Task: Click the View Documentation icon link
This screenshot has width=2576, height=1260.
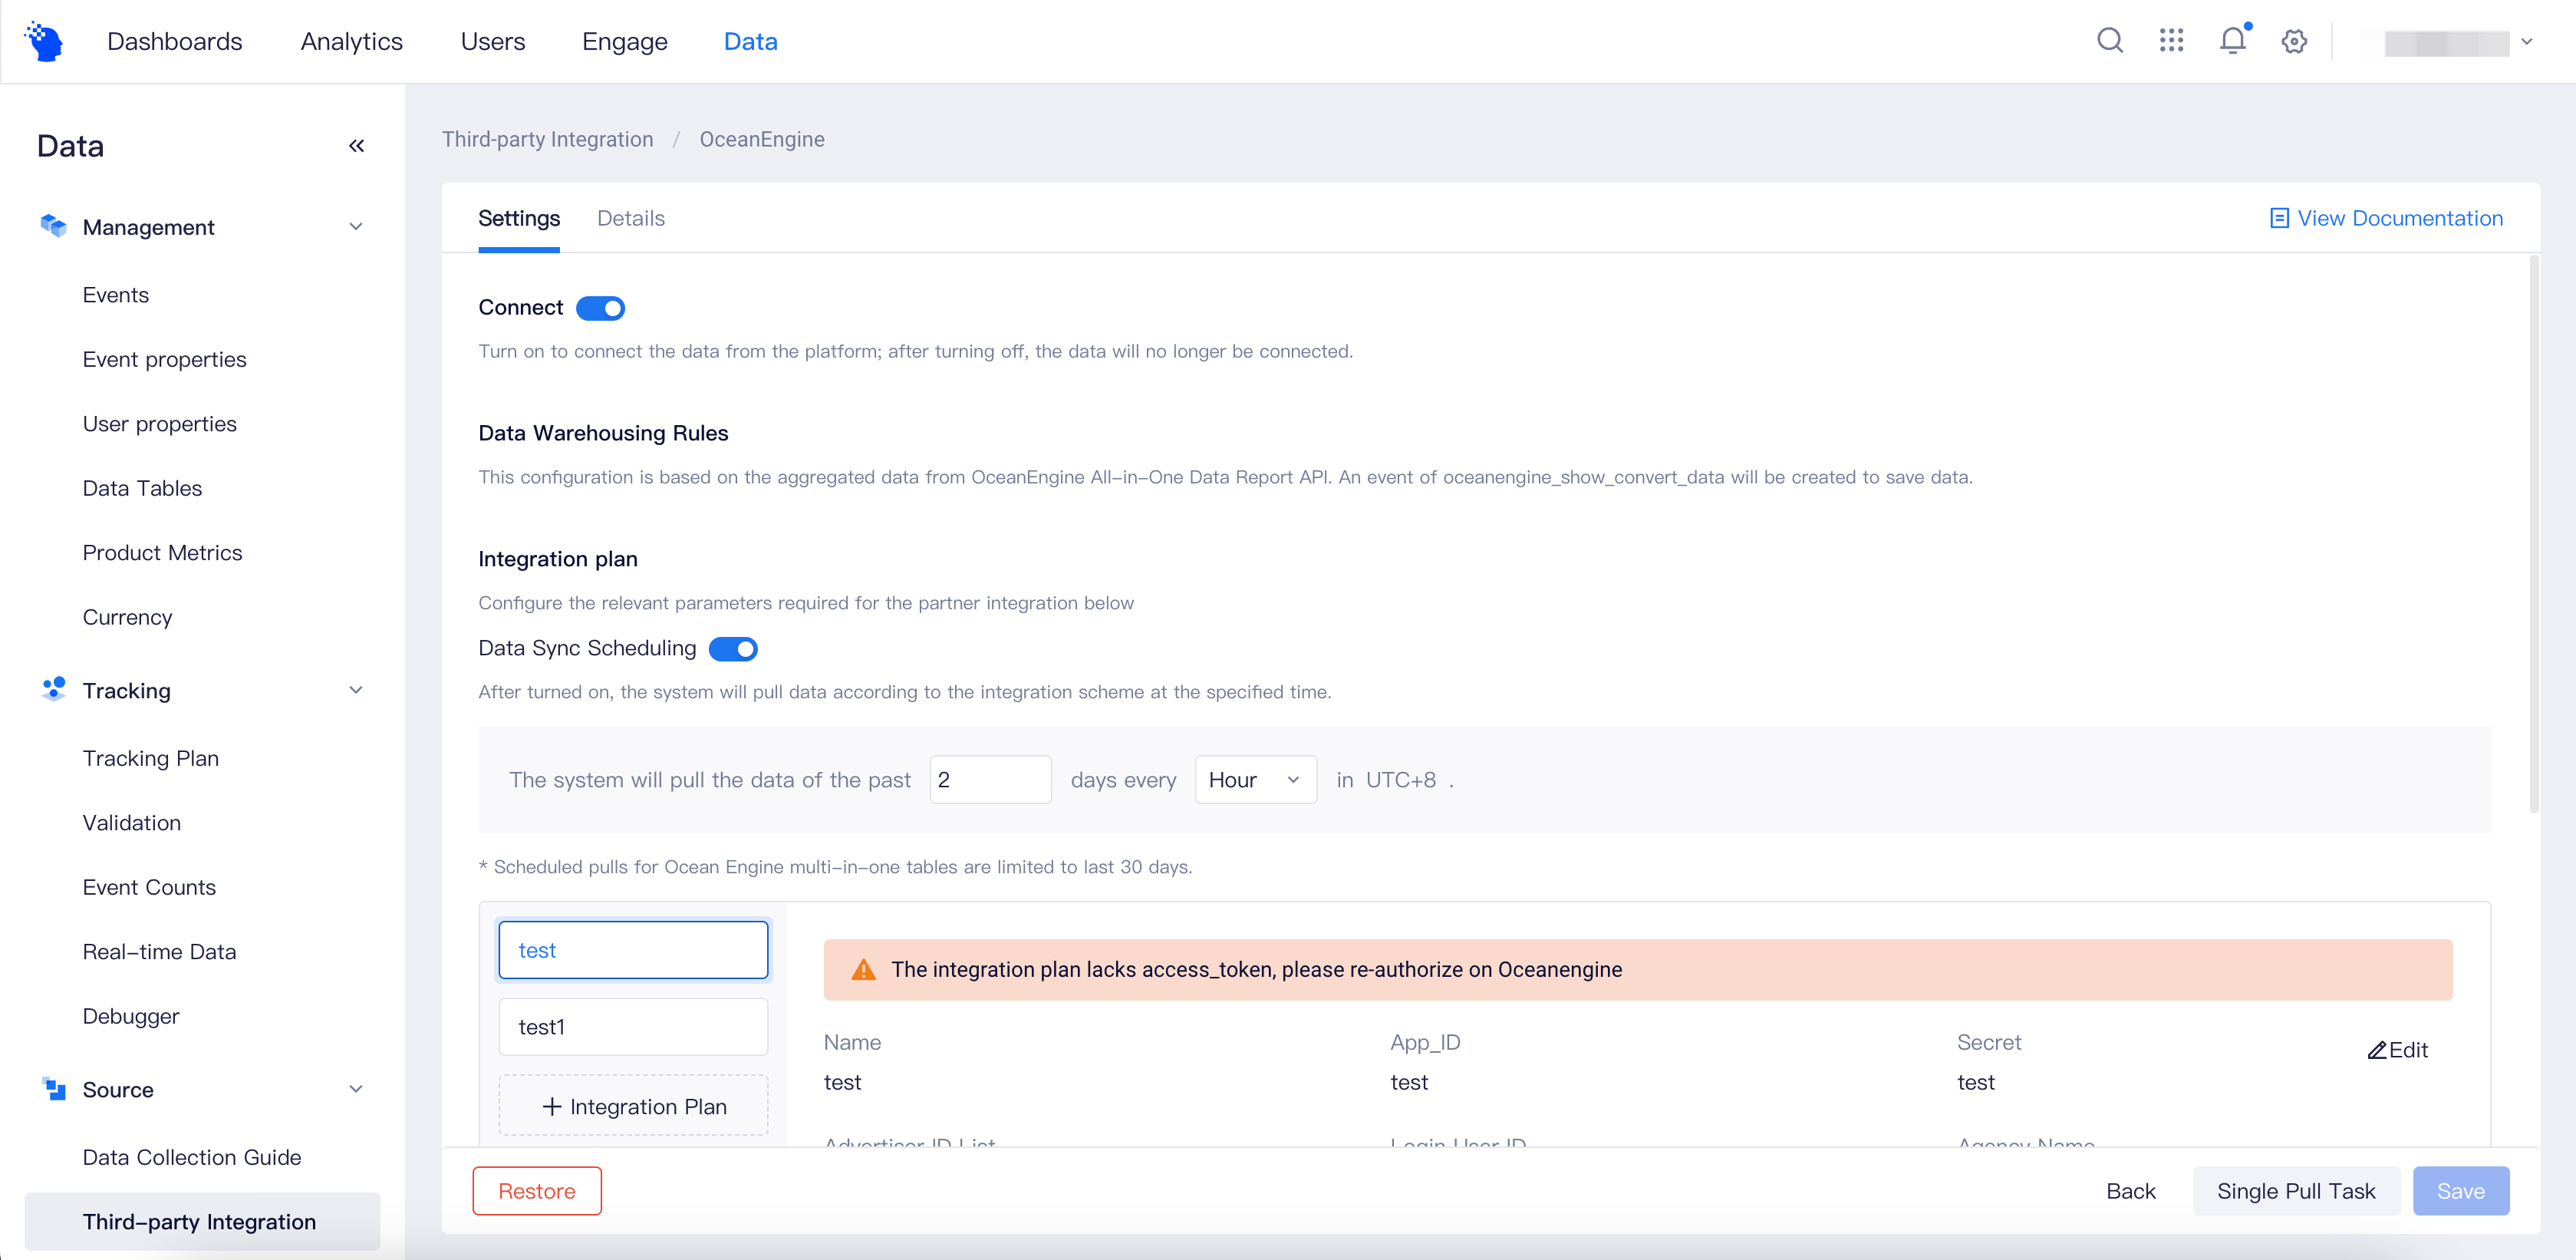Action: click(2279, 218)
